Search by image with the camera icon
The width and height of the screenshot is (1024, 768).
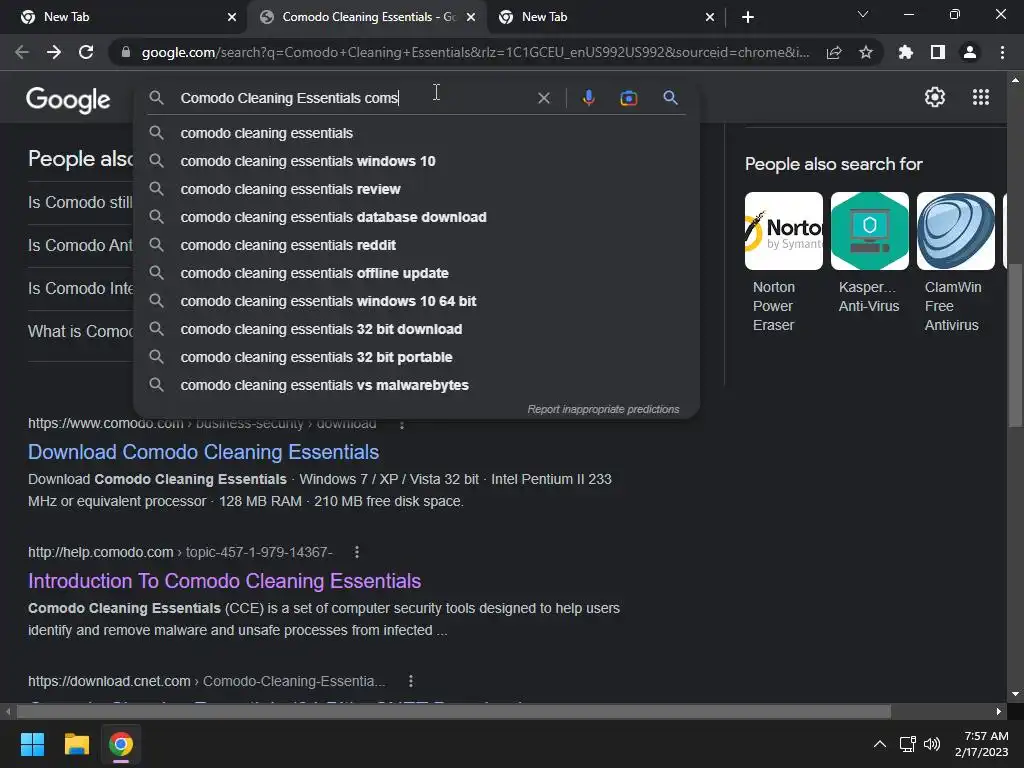click(628, 98)
